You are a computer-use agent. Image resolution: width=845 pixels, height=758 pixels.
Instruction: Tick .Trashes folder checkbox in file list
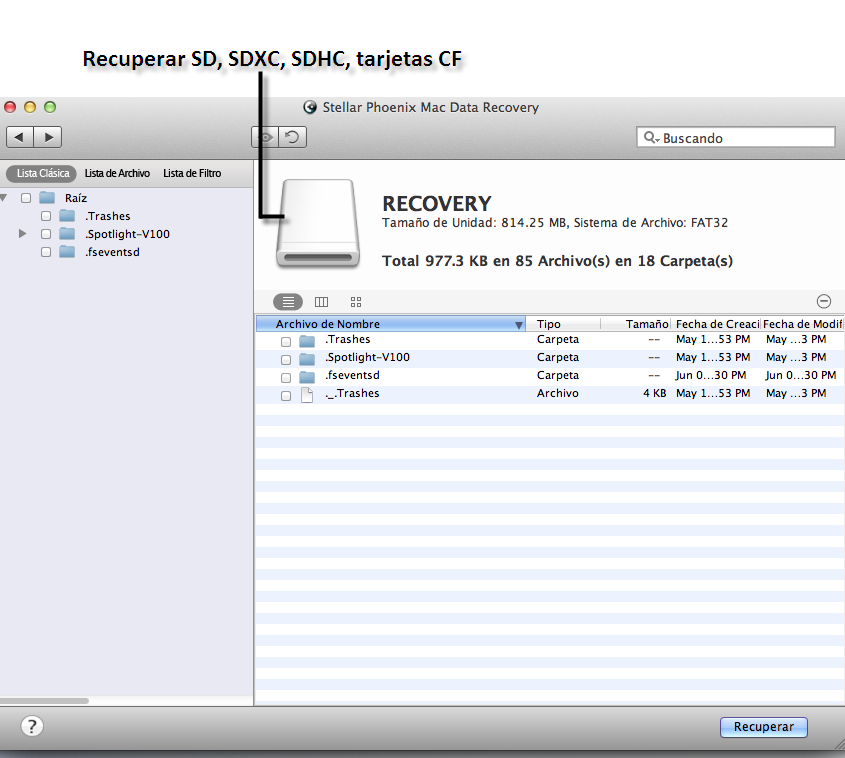click(286, 342)
